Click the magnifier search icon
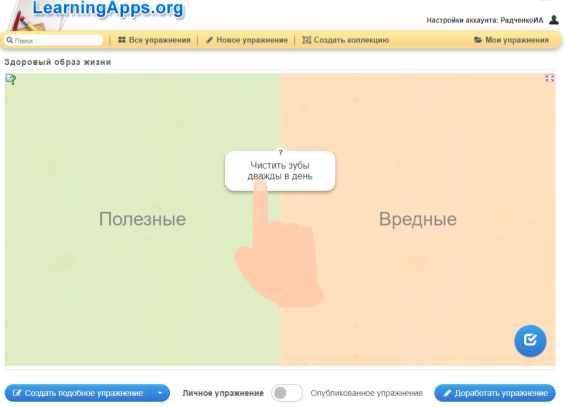 coord(10,40)
